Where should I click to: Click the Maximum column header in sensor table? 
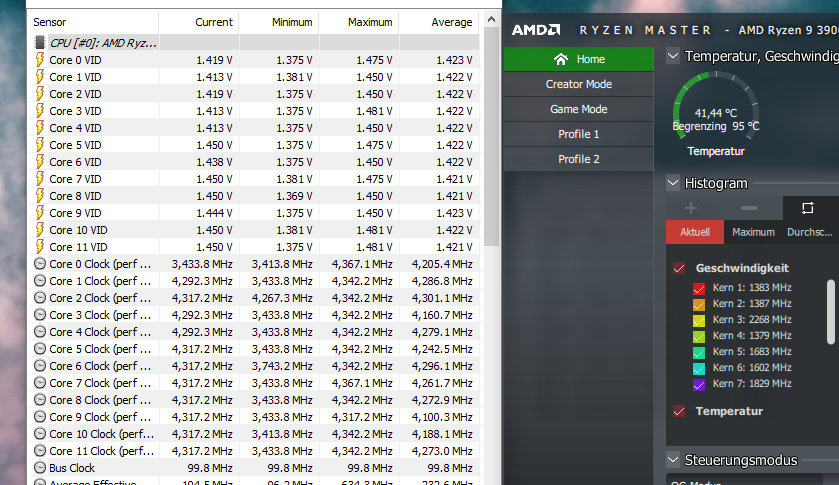[x=359, y=22]
